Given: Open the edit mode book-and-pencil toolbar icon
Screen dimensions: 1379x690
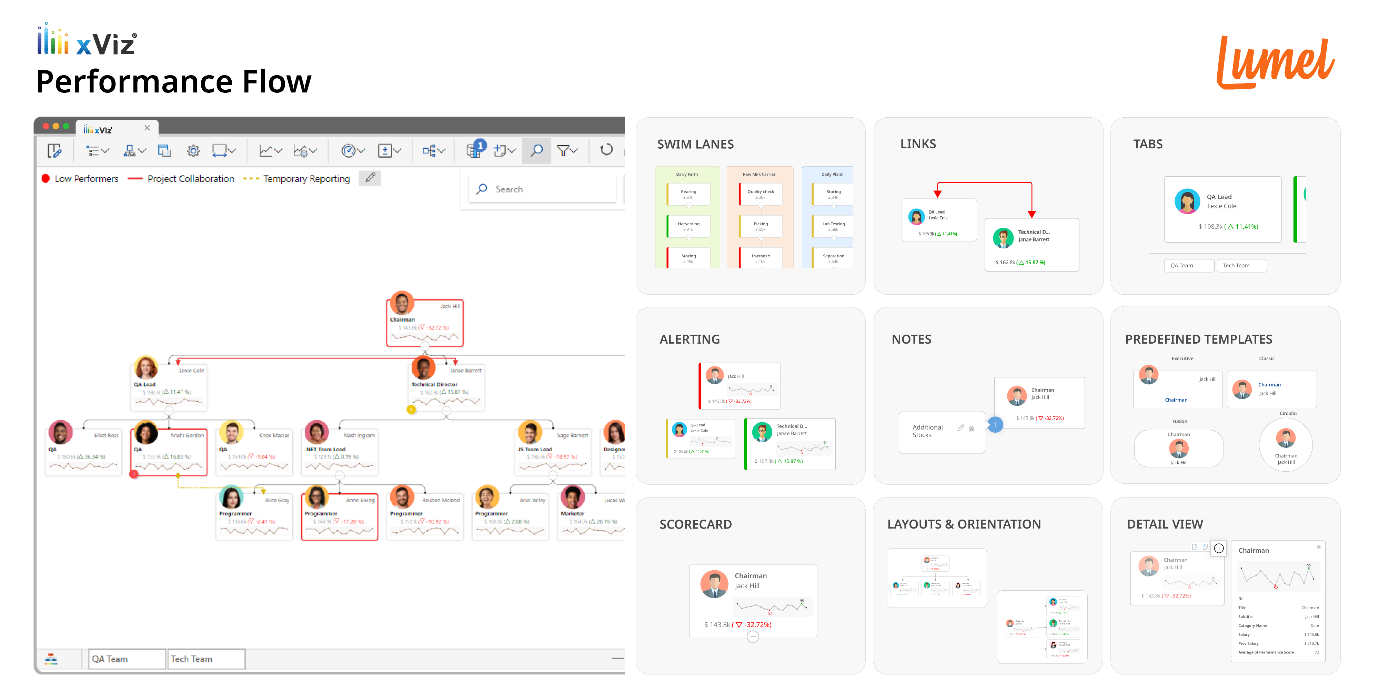Looking at the screenshot, I should pos(54,150).
